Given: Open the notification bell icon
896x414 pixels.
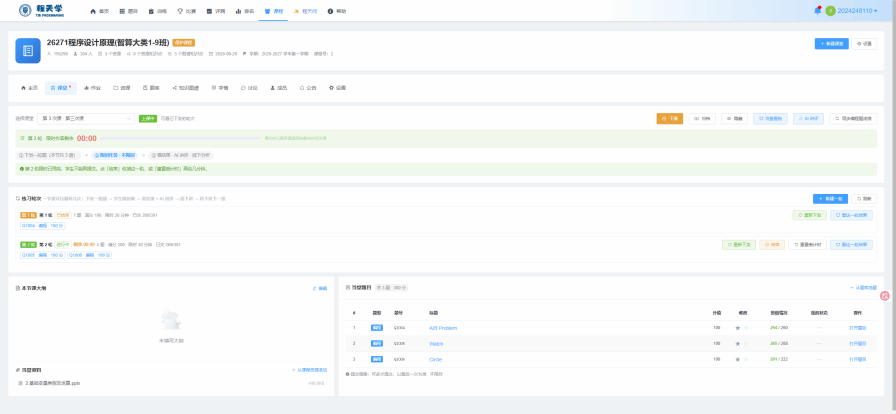Looking at the screenshot, I should (817, 10).
